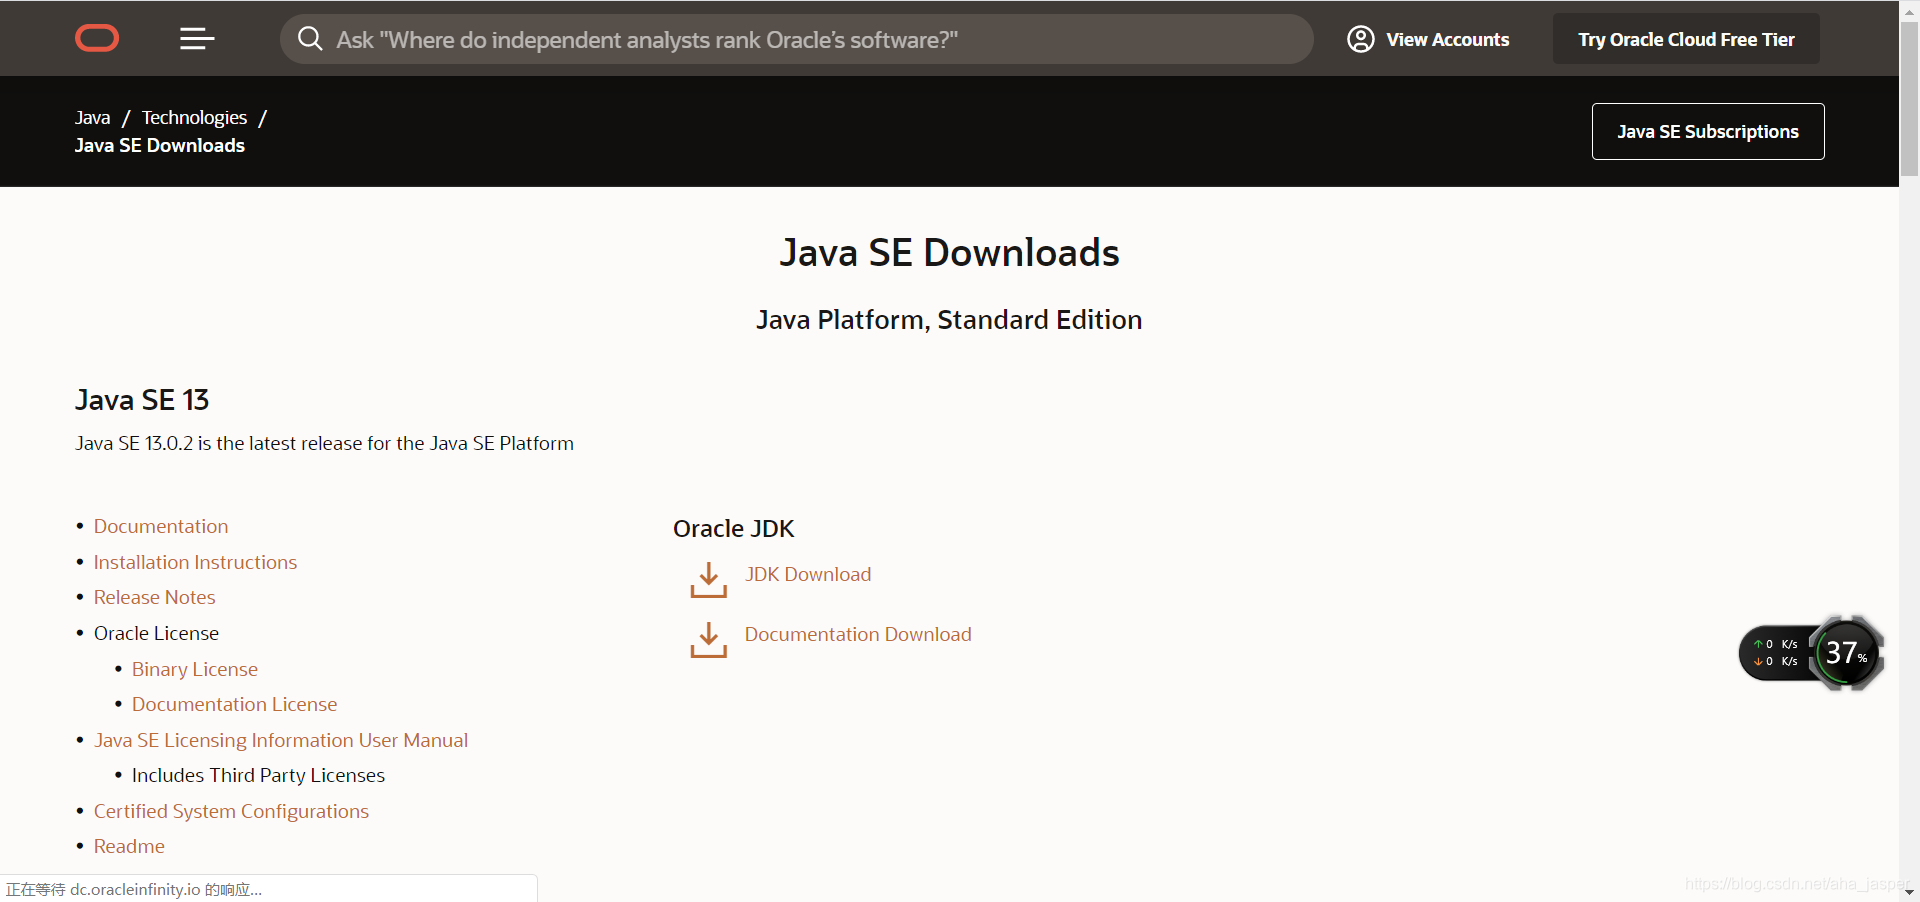Click the Documentation Download arrow icon

708,640
